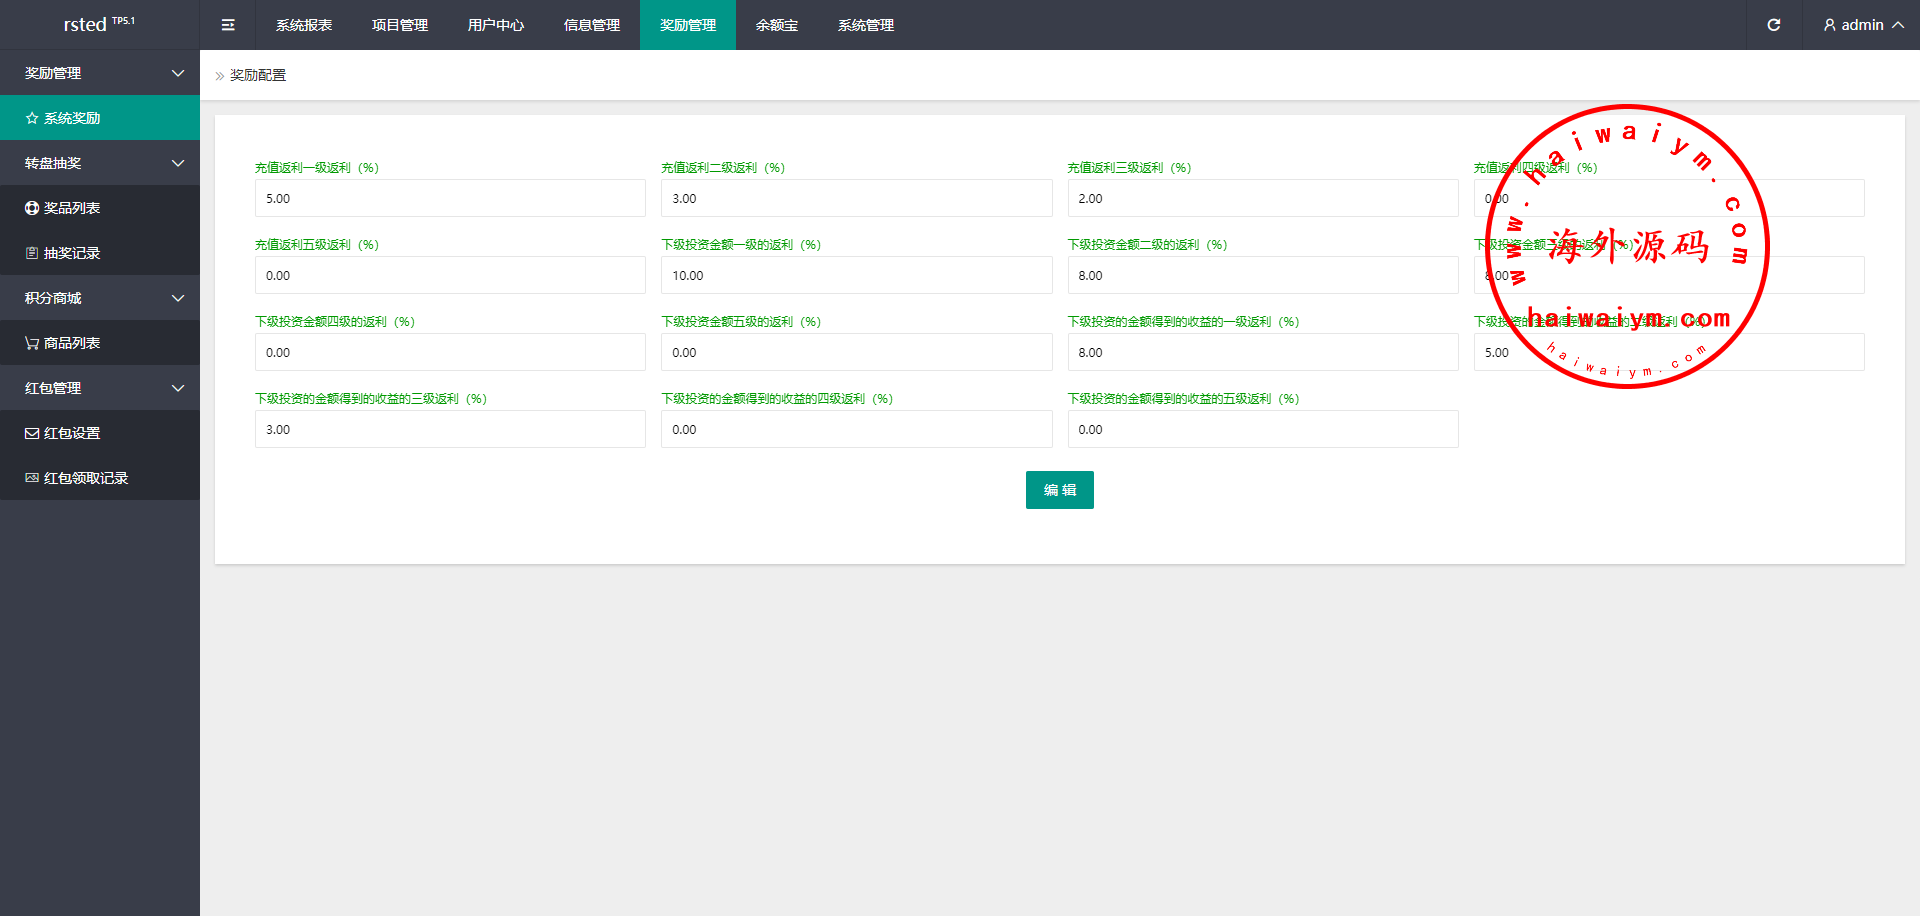Screen dimensions: 1920x916
Task: Open the 系统报表 top menu
Action: 304,25
